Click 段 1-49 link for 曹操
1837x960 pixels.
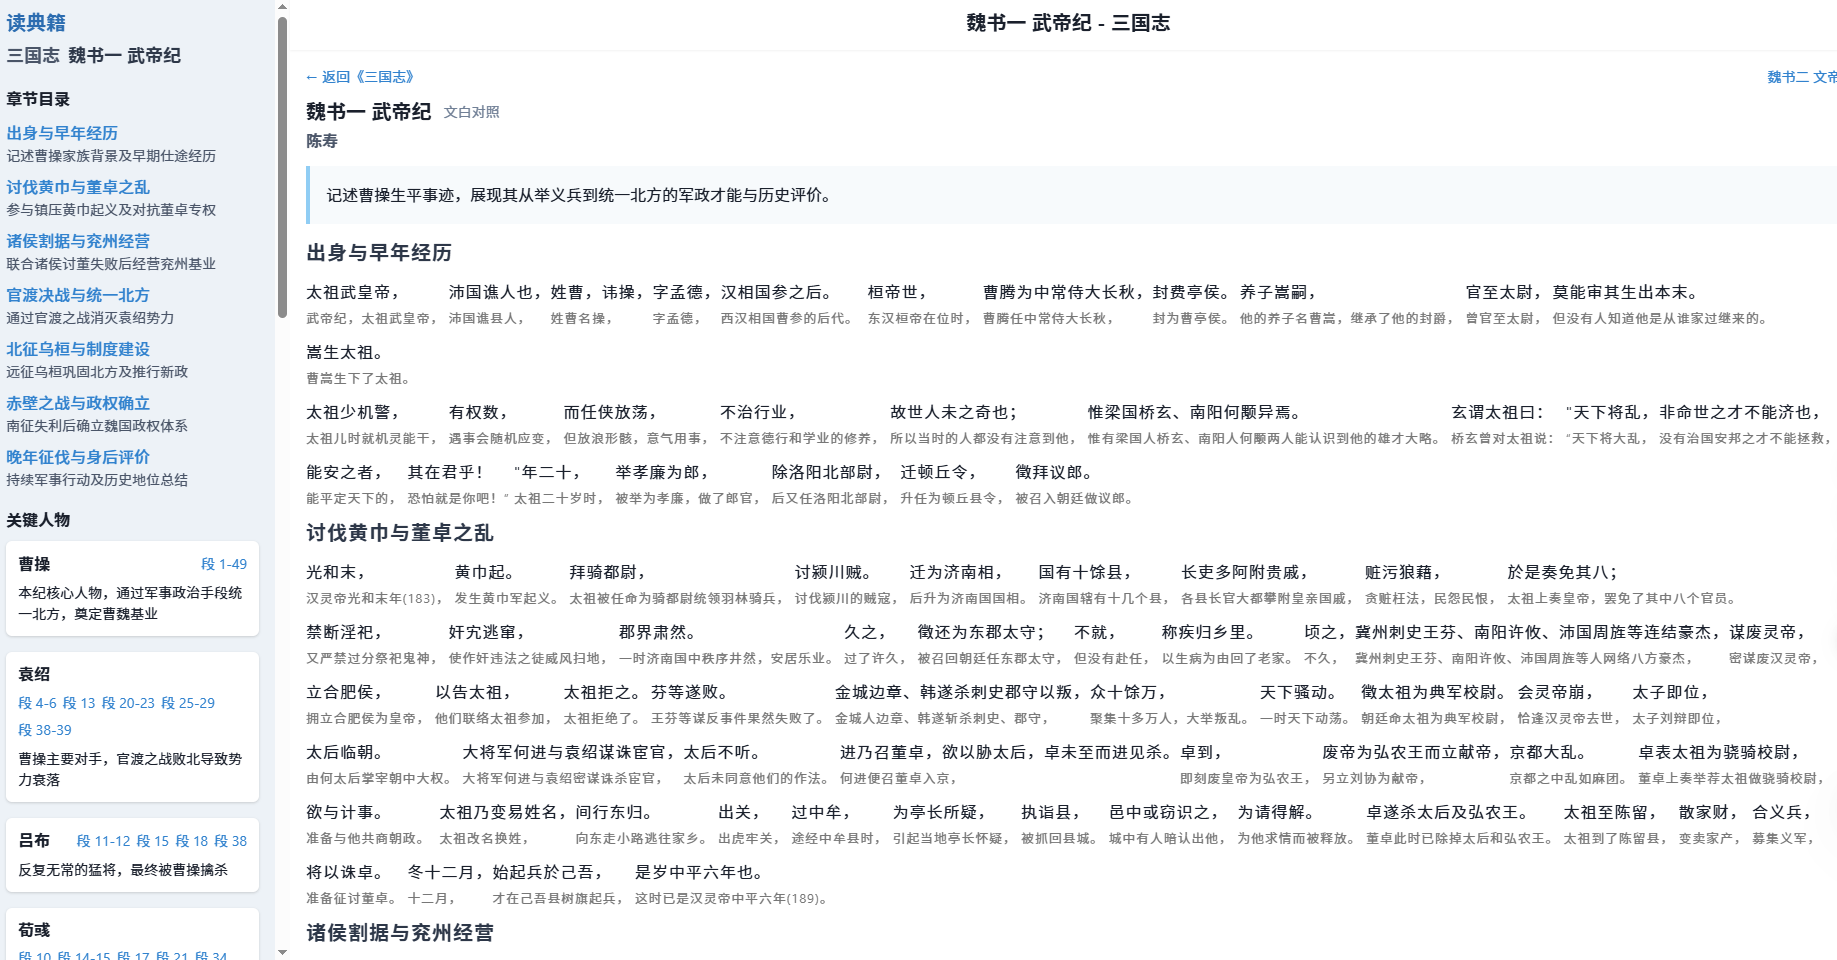click(224, 564)
